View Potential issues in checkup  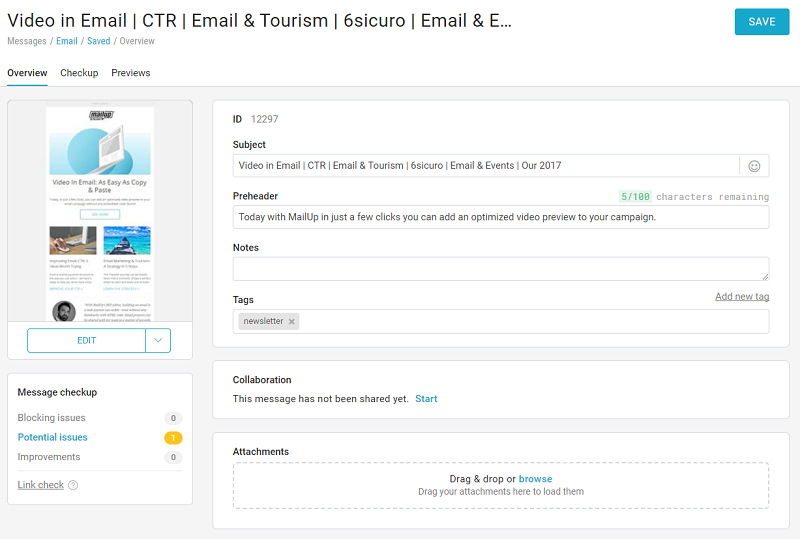[53, 438]
